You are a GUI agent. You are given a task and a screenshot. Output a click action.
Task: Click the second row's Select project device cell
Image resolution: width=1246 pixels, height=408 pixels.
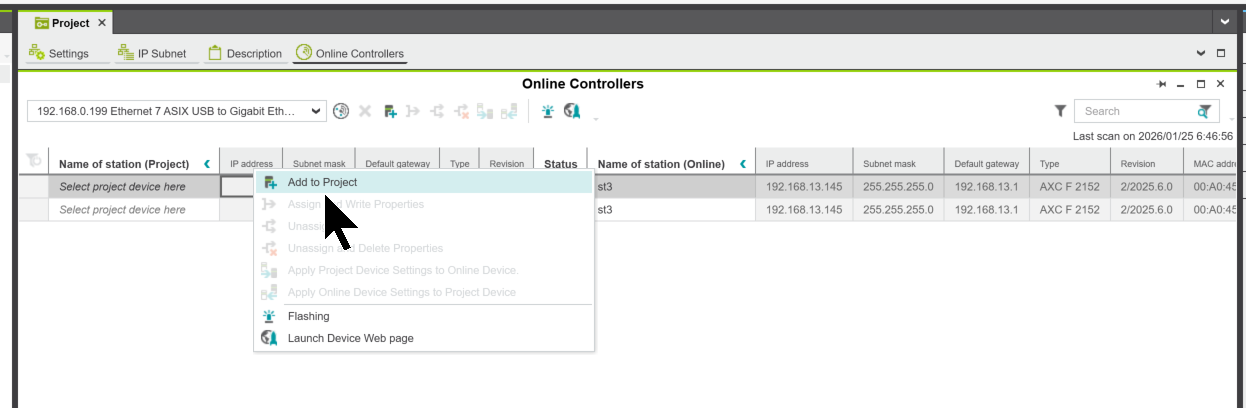[x=122, y=210]
